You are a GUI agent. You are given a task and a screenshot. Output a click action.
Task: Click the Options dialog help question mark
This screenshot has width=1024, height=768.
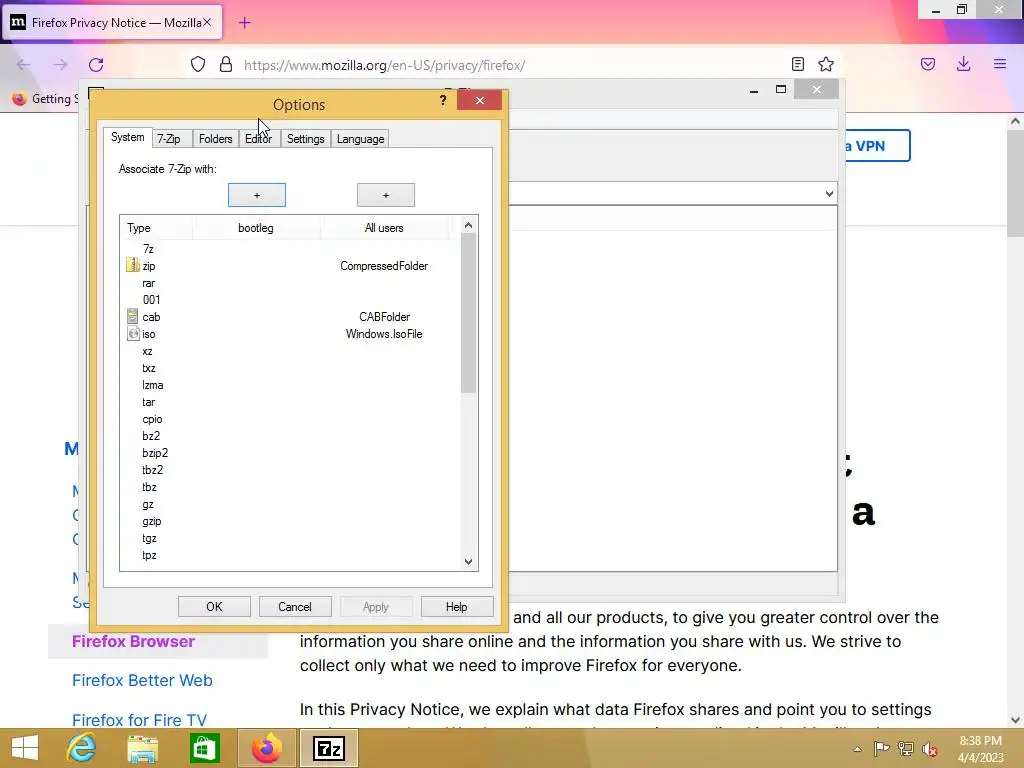[x=443, y=100]
